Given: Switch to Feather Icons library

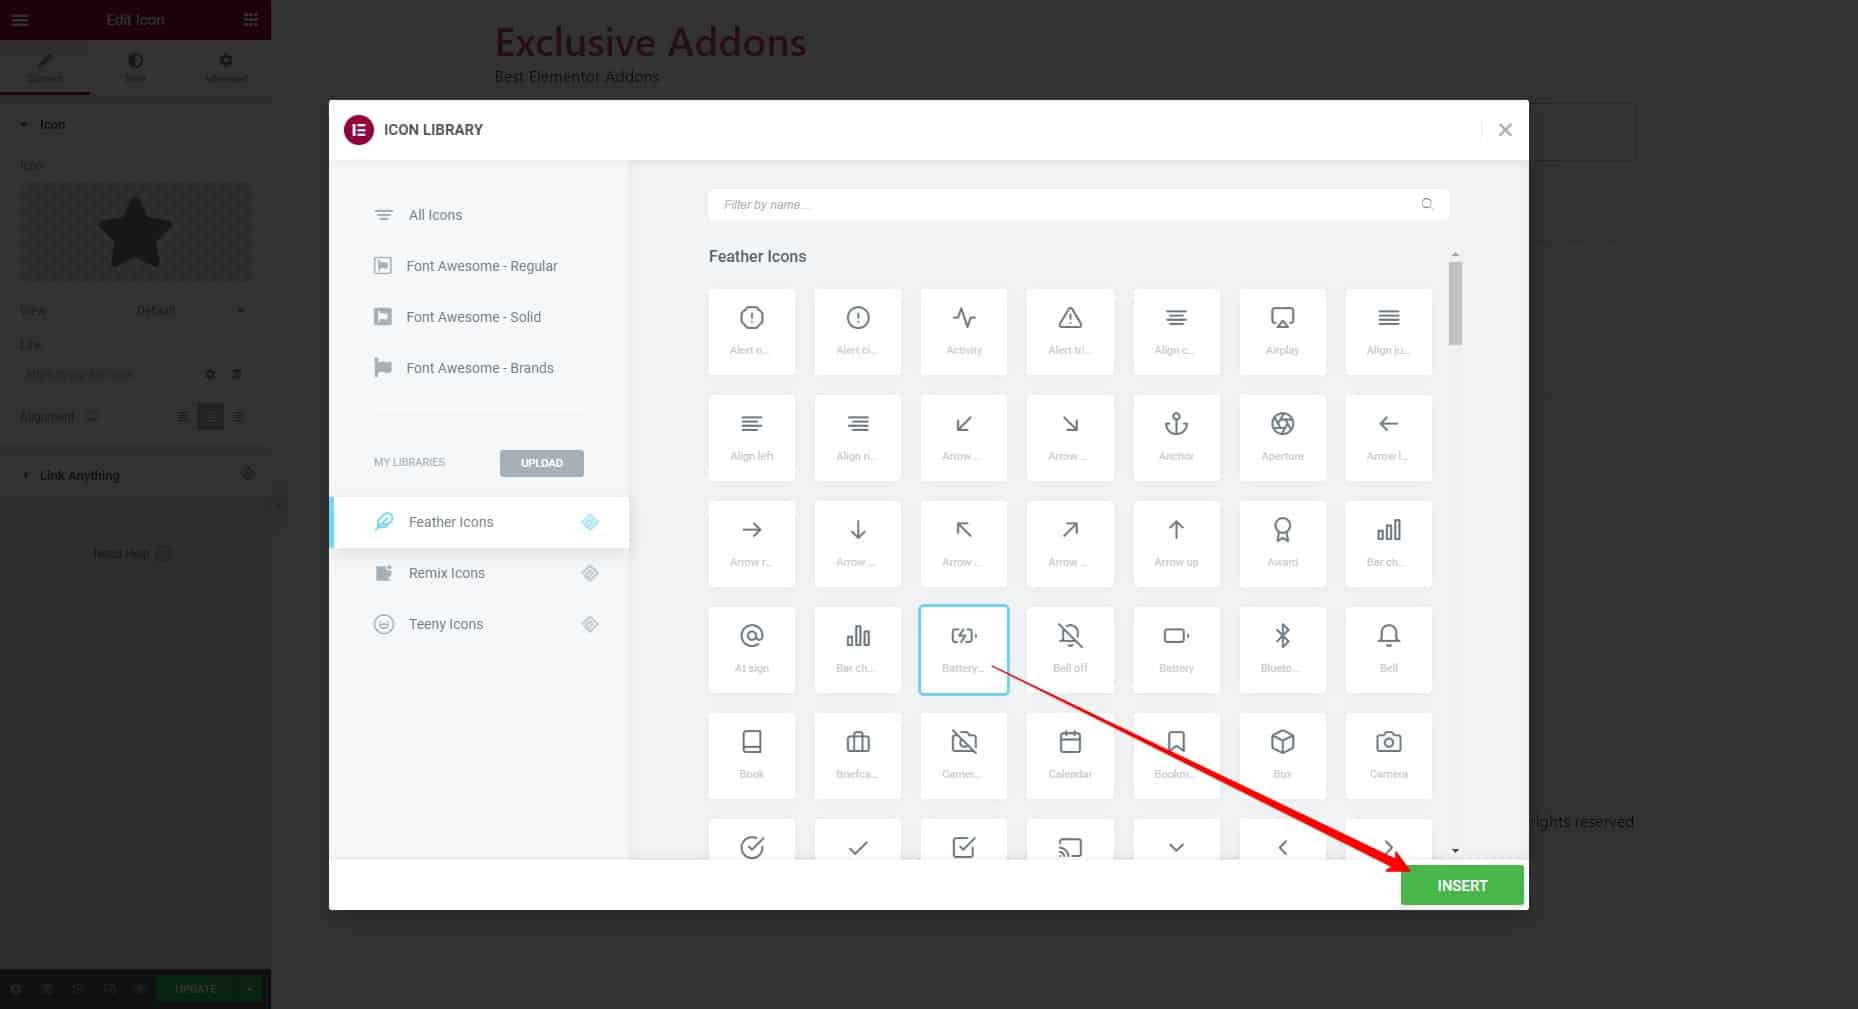Looking at the screenshot, I should click(481, 522).
